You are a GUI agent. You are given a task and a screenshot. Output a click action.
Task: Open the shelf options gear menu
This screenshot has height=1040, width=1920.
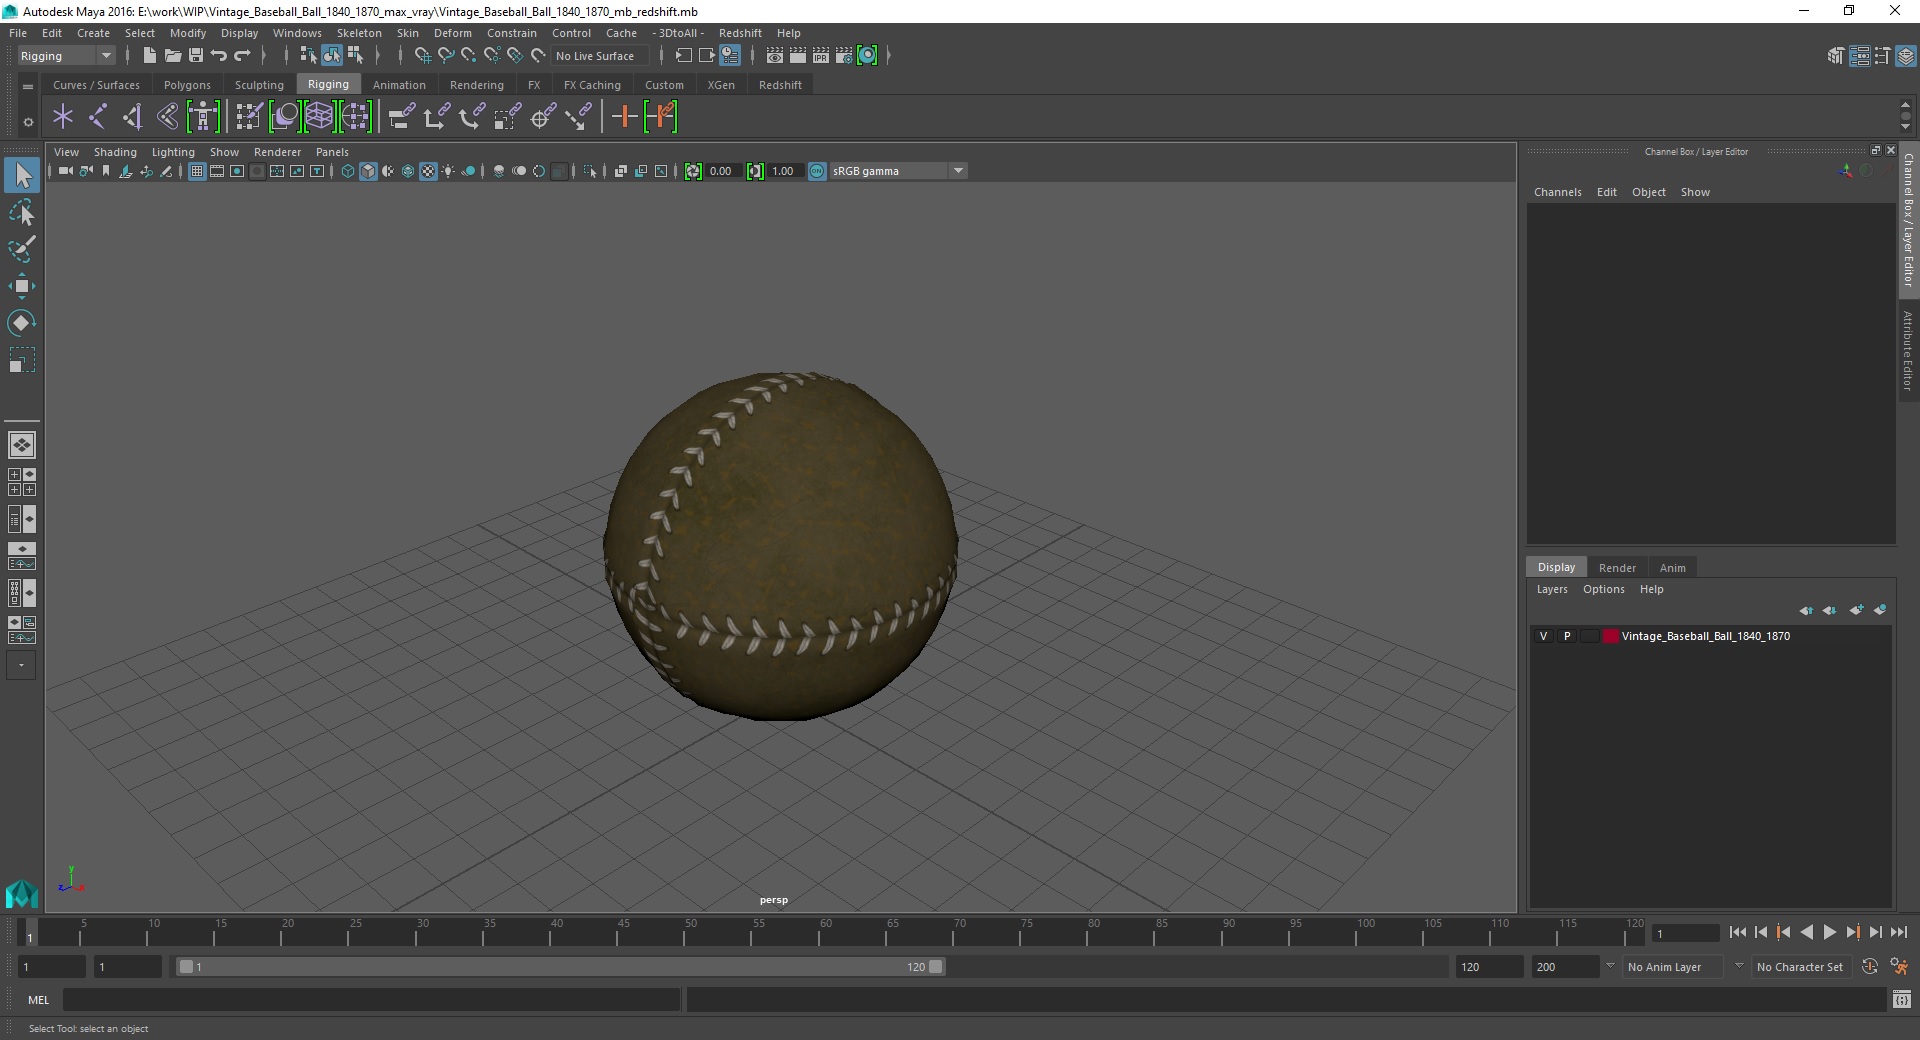coord(28,122)
